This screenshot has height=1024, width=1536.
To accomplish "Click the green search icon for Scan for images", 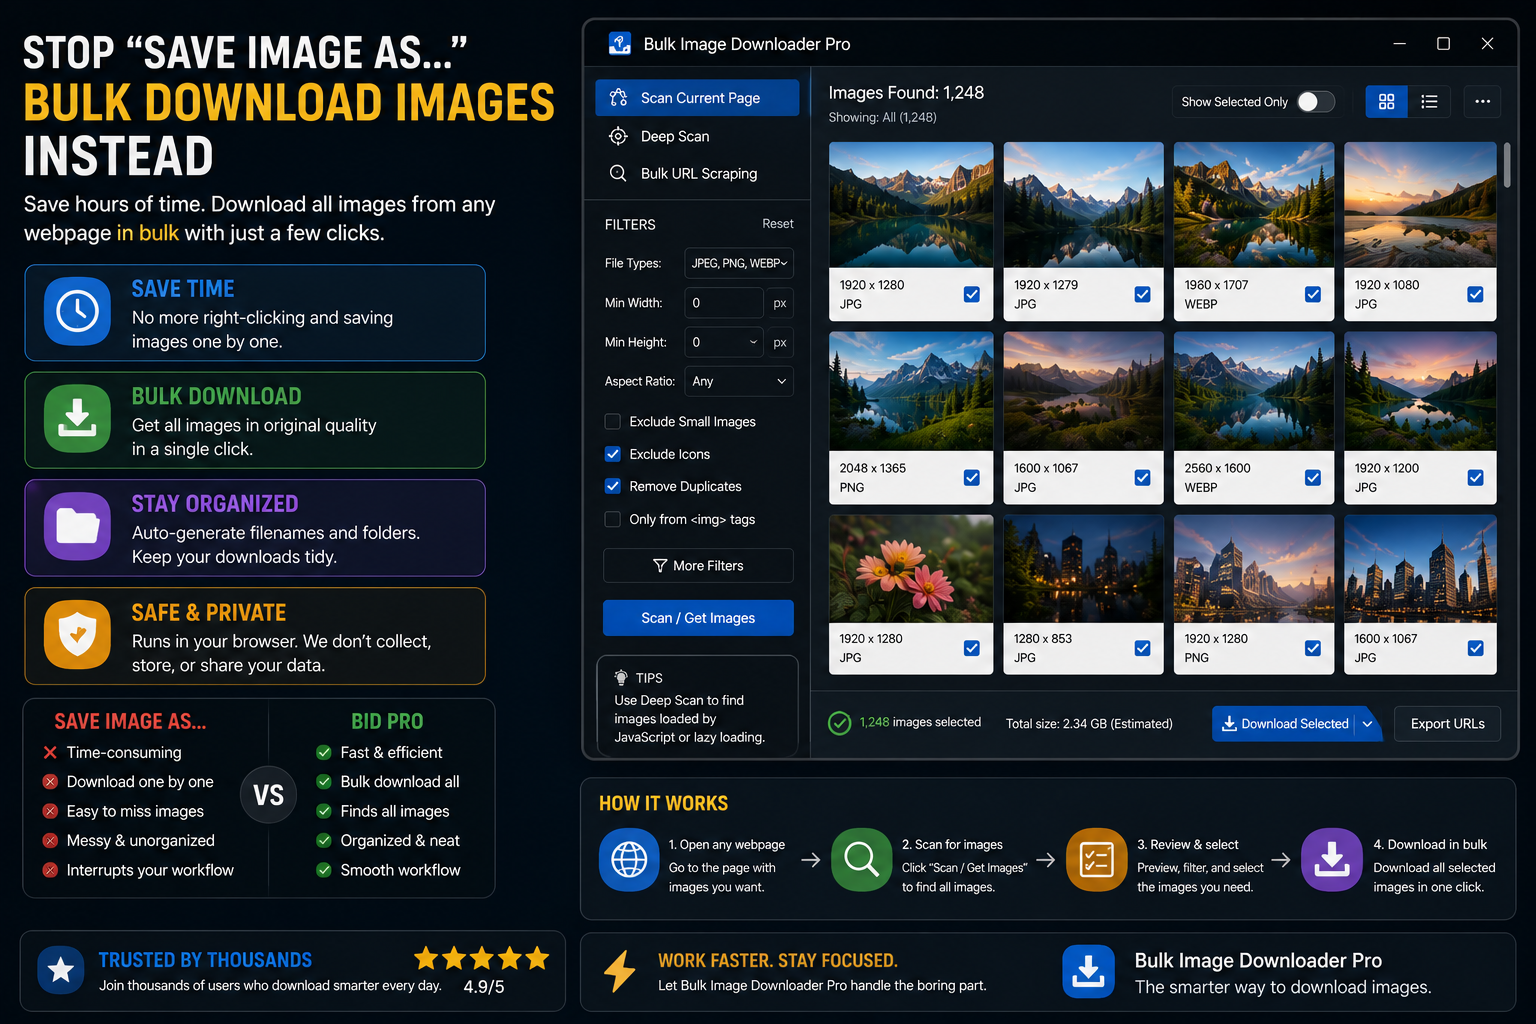I will pos(861,859).
